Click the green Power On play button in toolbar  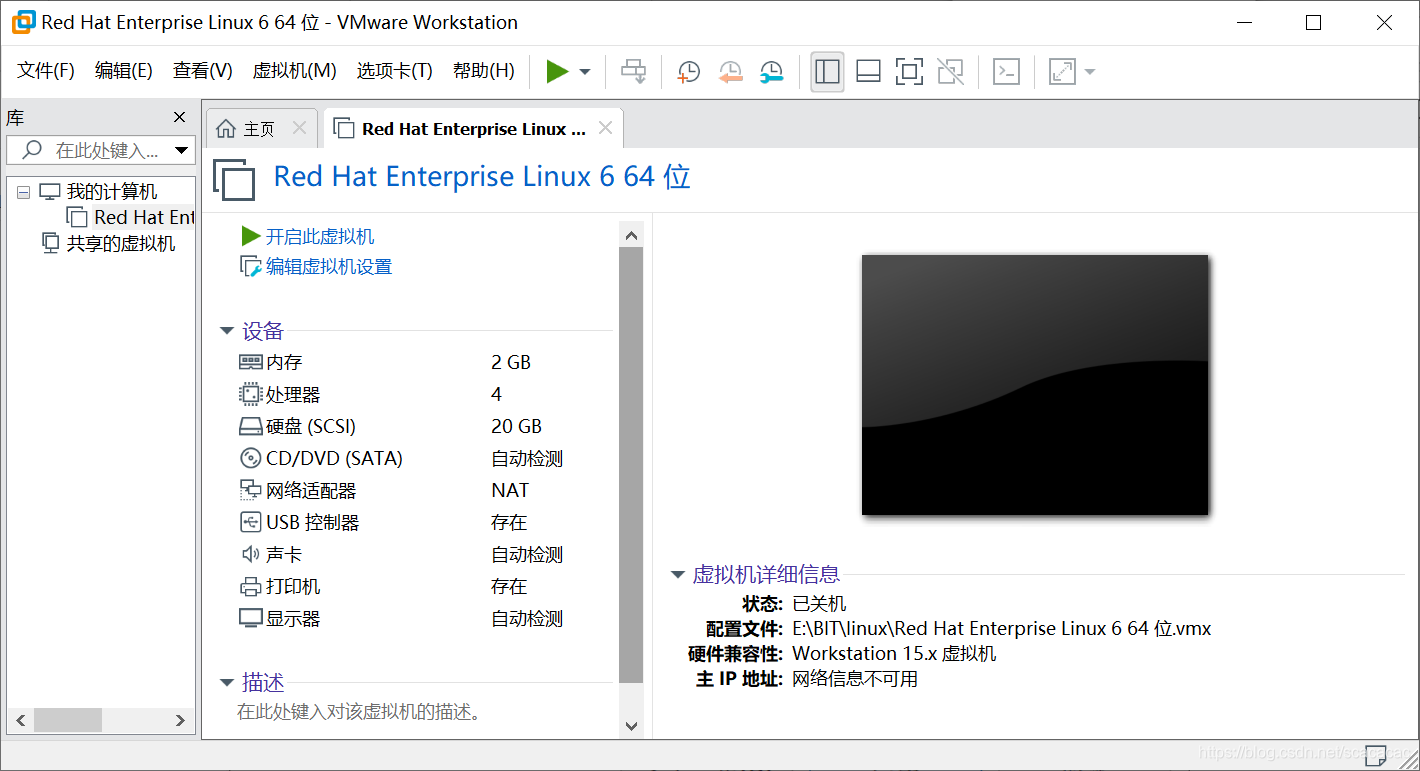click(557, 71)
